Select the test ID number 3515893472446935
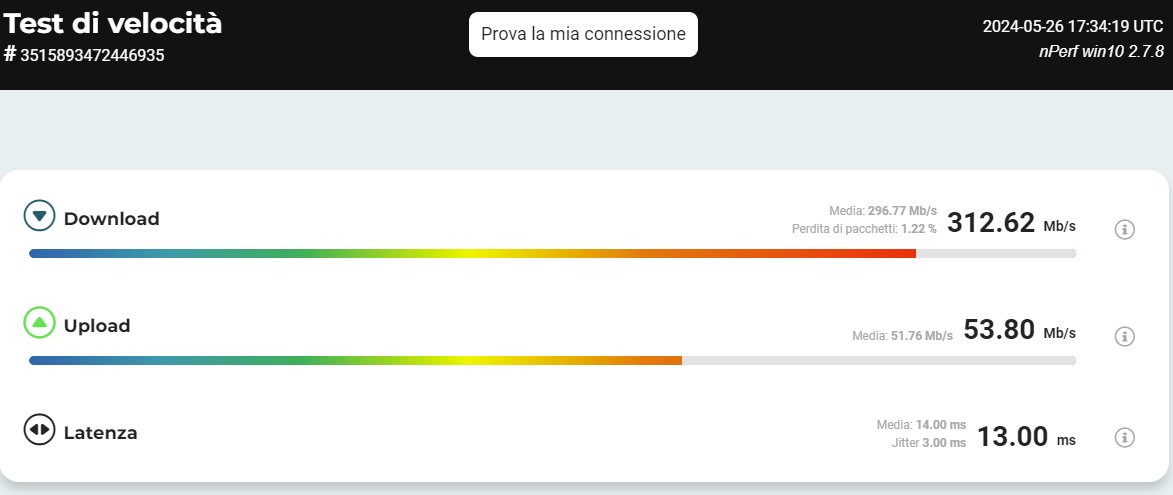The height and width of the screenshot is (495, 1173). [x=92, y=55]
